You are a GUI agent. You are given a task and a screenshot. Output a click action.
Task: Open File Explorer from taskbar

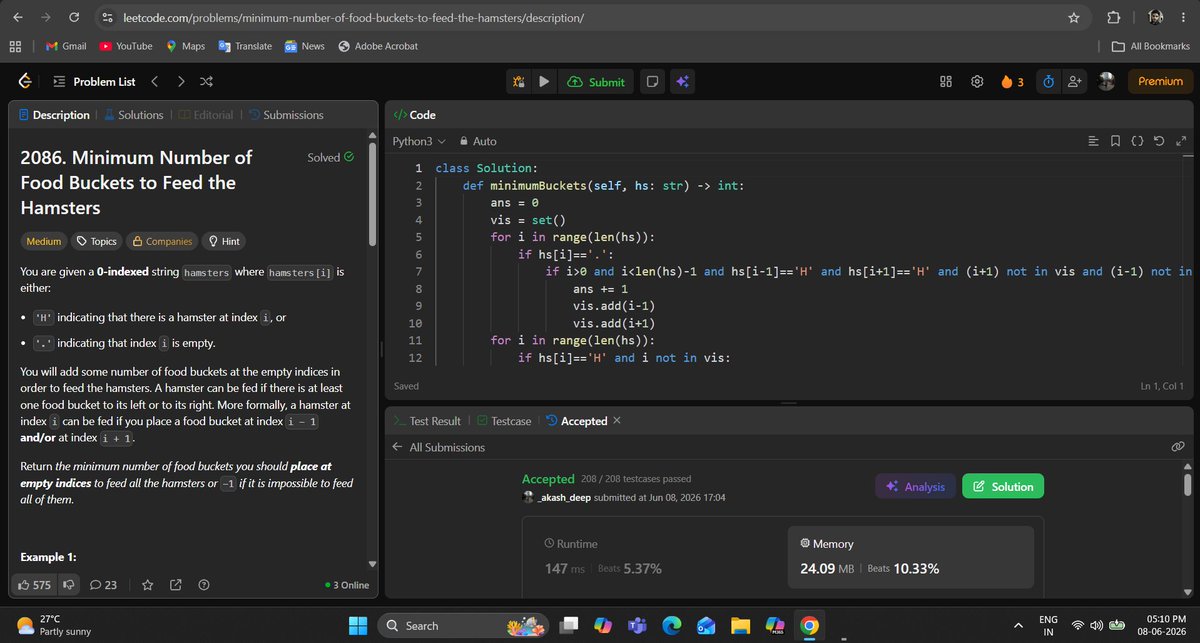click(x=739, y=625)
